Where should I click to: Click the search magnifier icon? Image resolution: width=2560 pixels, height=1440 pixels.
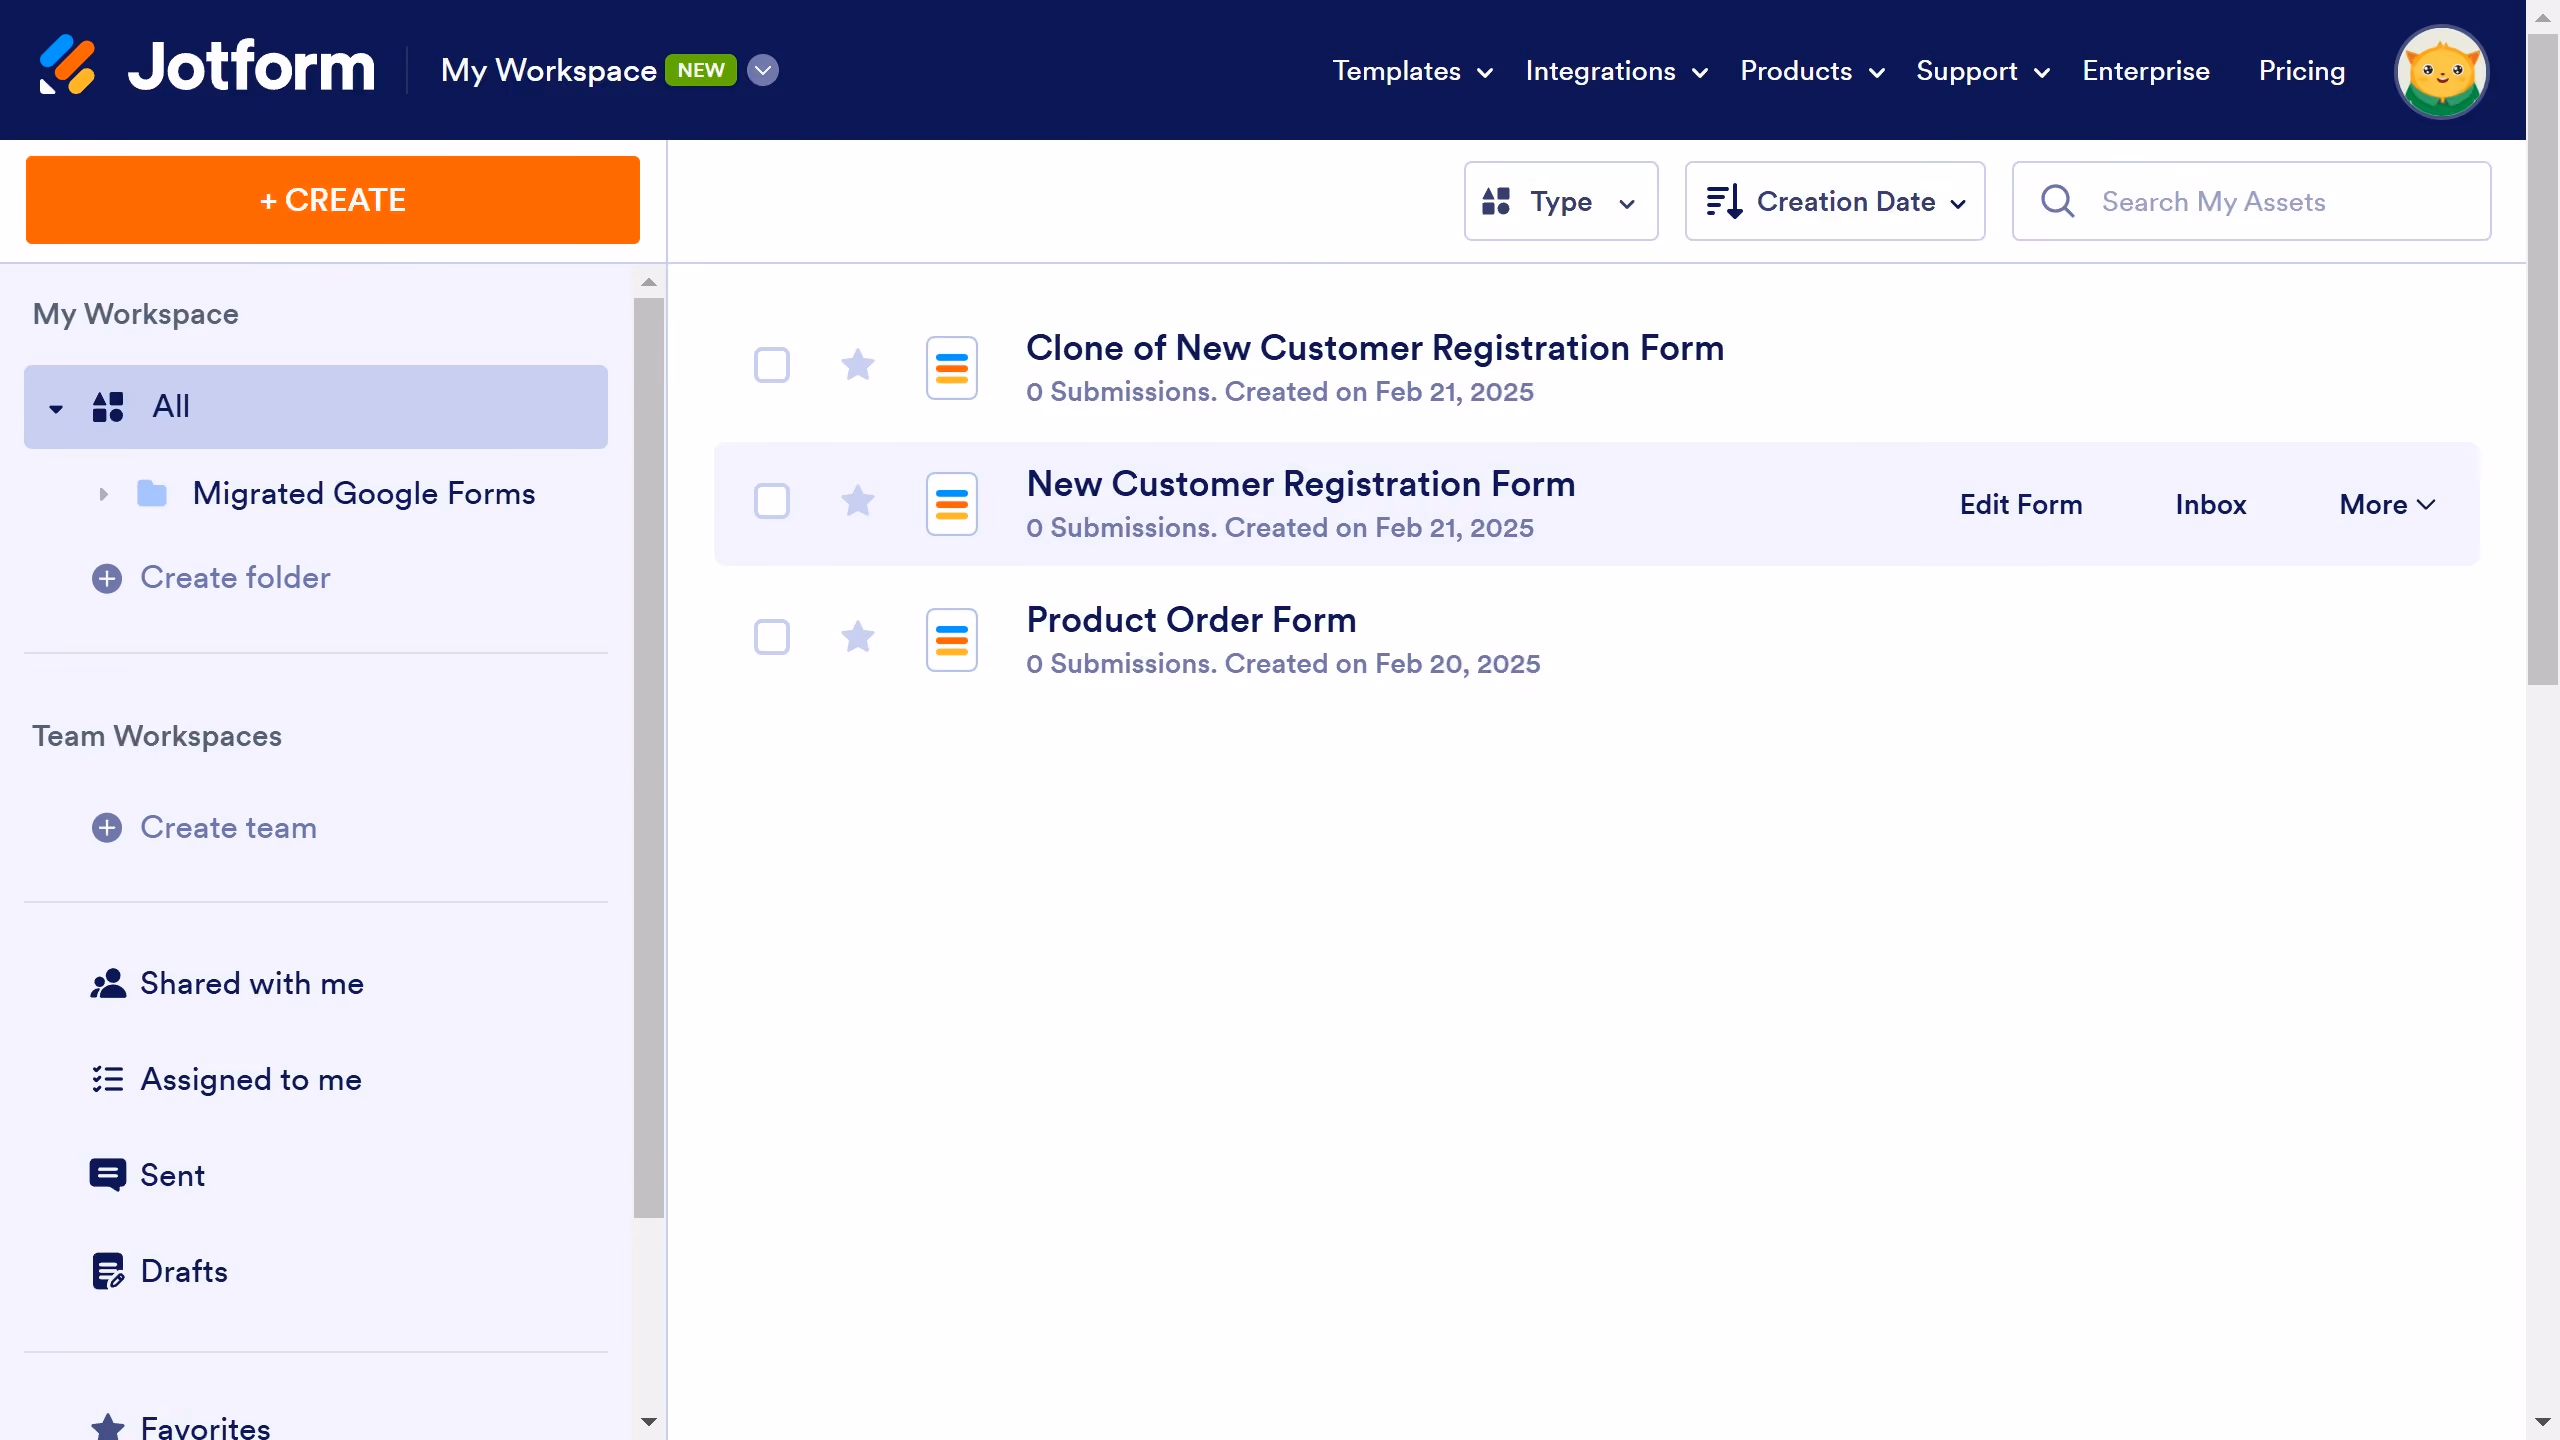pyautogui.click(x=2058, y=201)
